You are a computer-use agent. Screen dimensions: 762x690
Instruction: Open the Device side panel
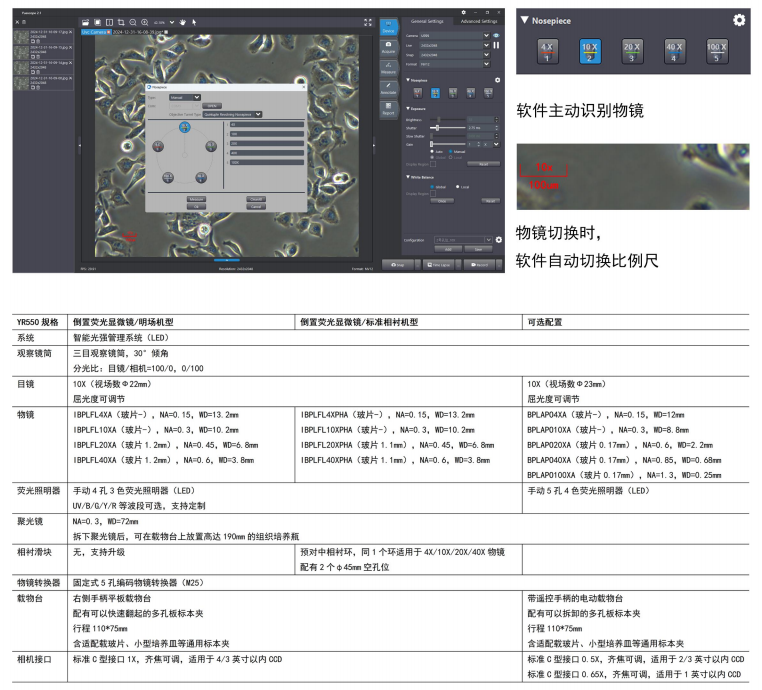pyautogui.click(x=388, y=27)
